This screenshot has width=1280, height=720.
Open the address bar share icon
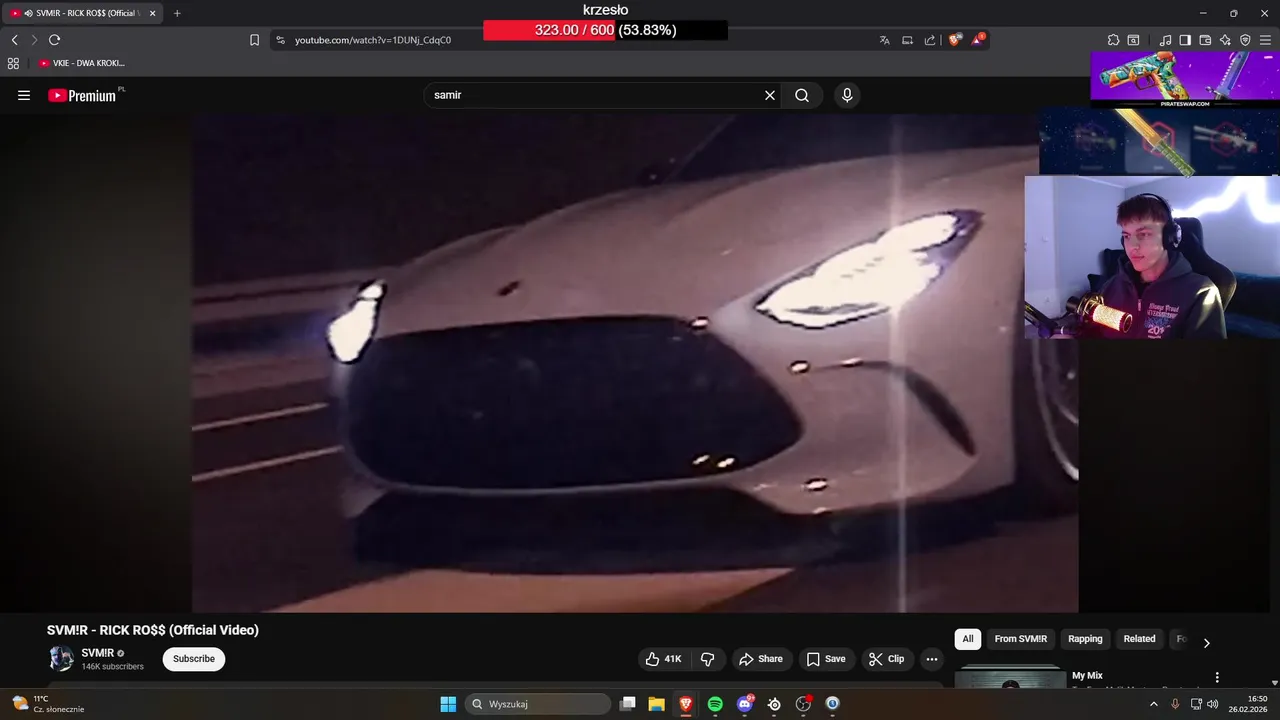[x=930, y=40]
